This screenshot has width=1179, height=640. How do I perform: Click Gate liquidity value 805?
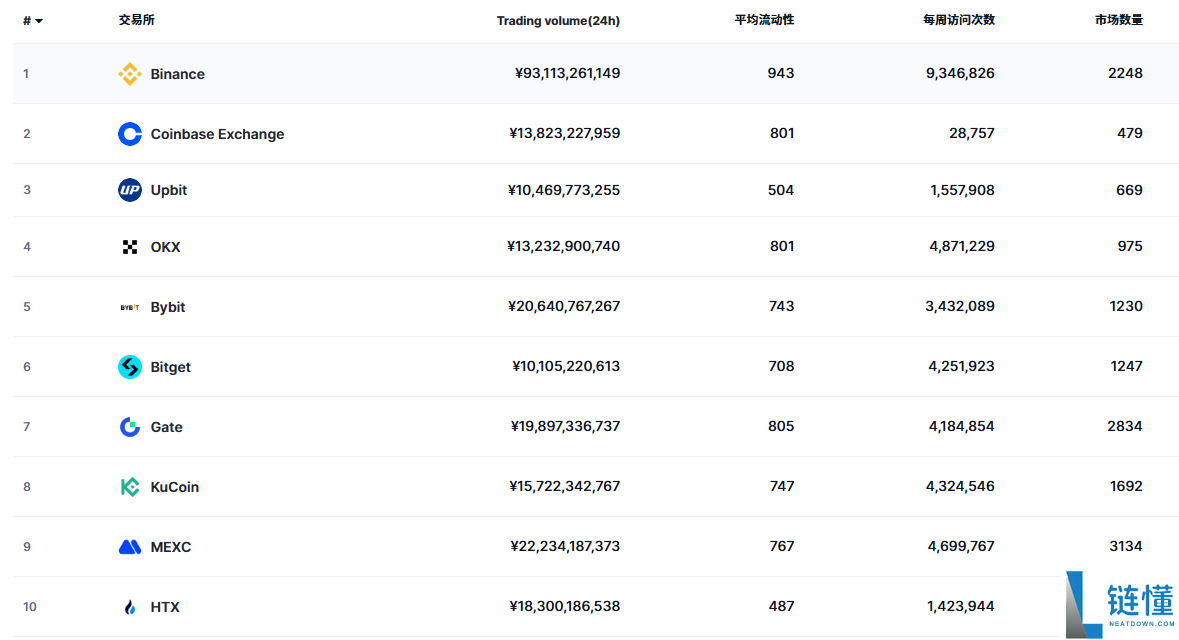780,426
